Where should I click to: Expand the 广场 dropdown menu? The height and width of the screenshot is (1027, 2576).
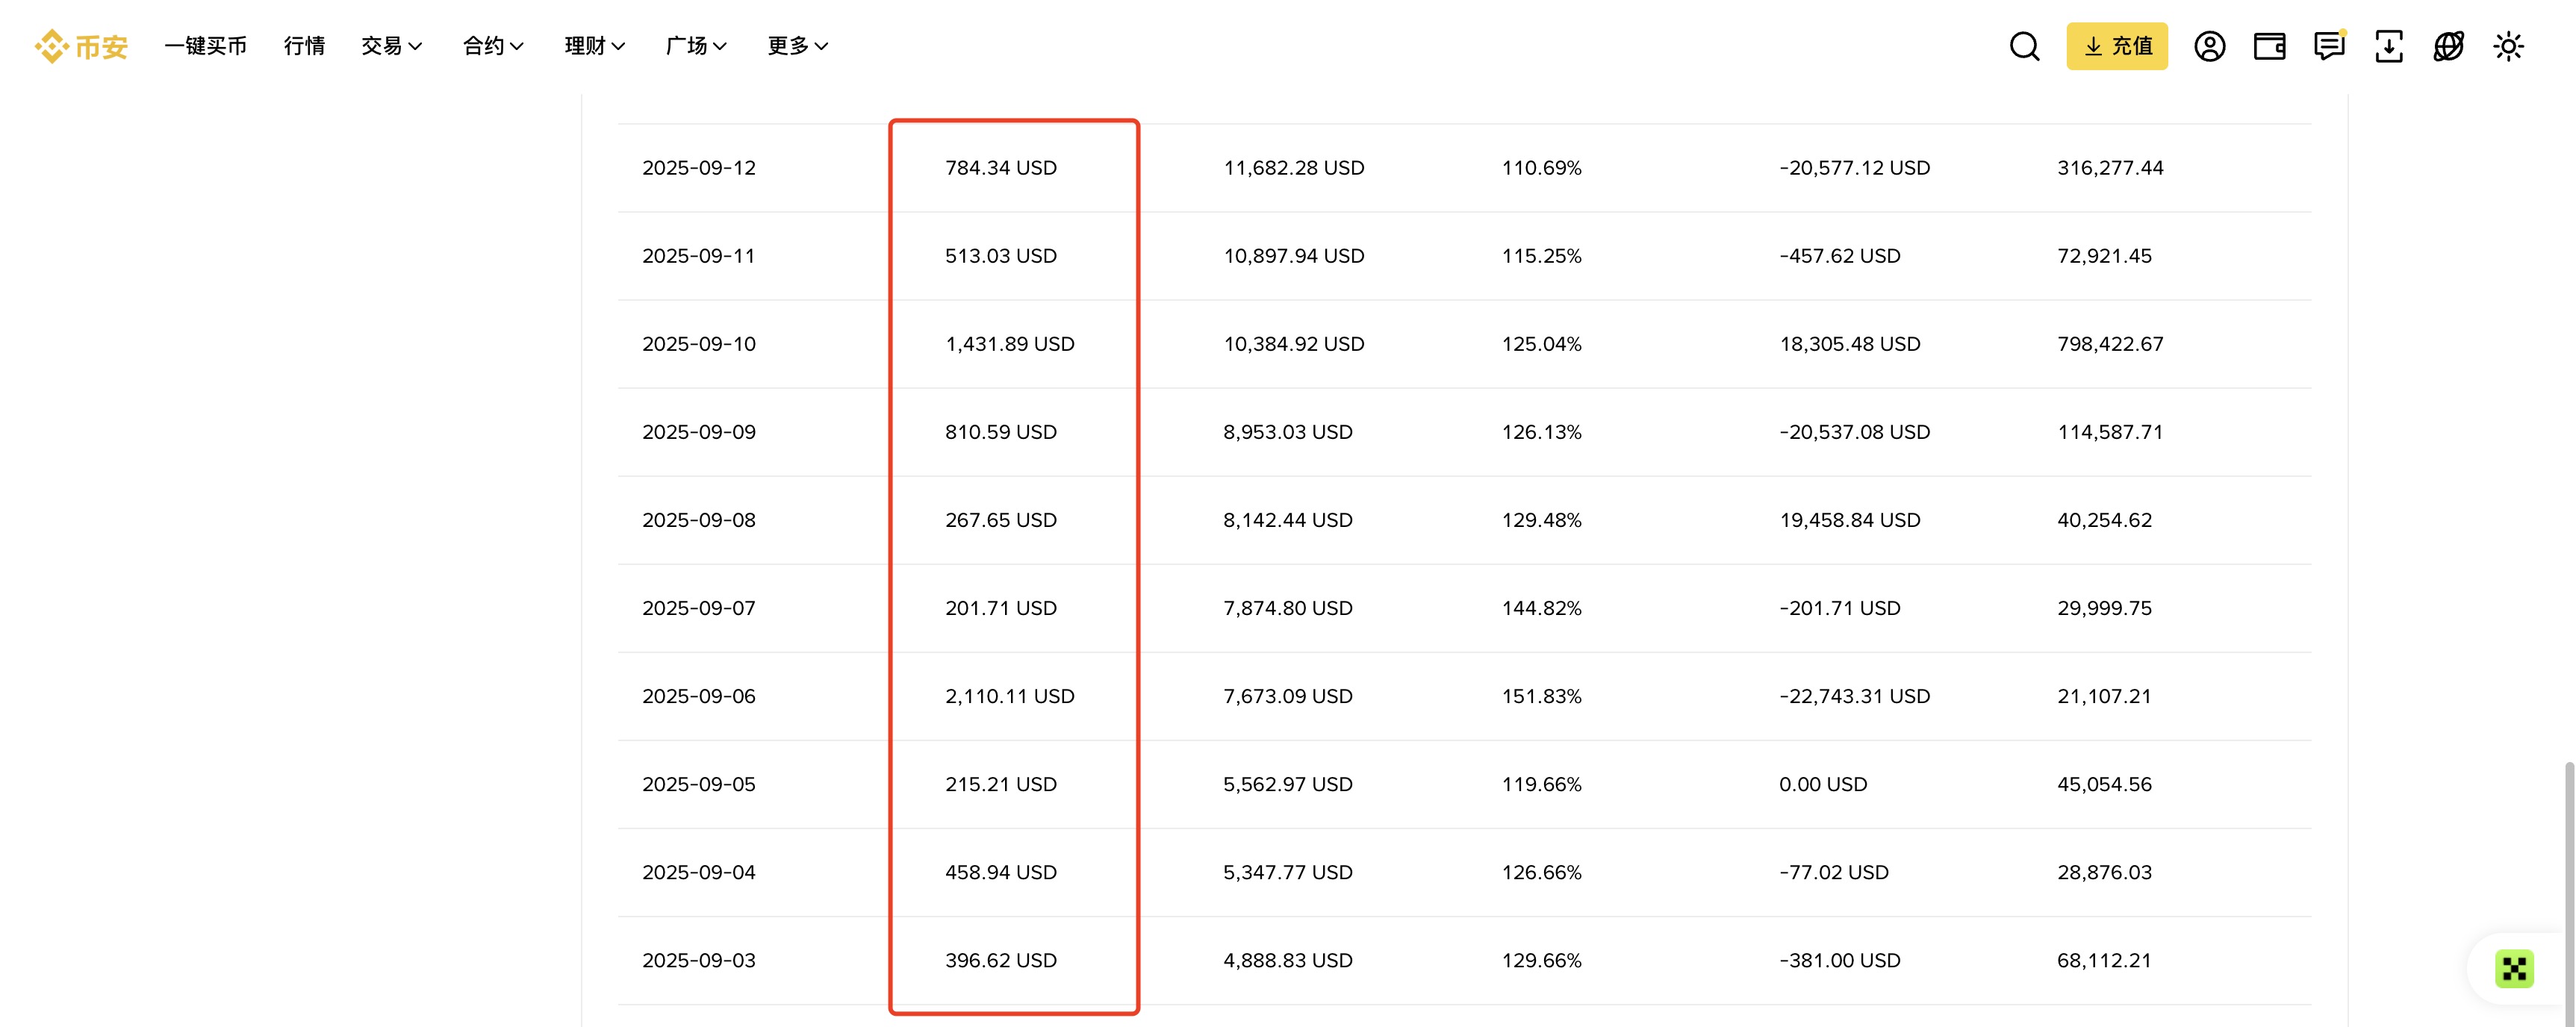tap(696, 46)
